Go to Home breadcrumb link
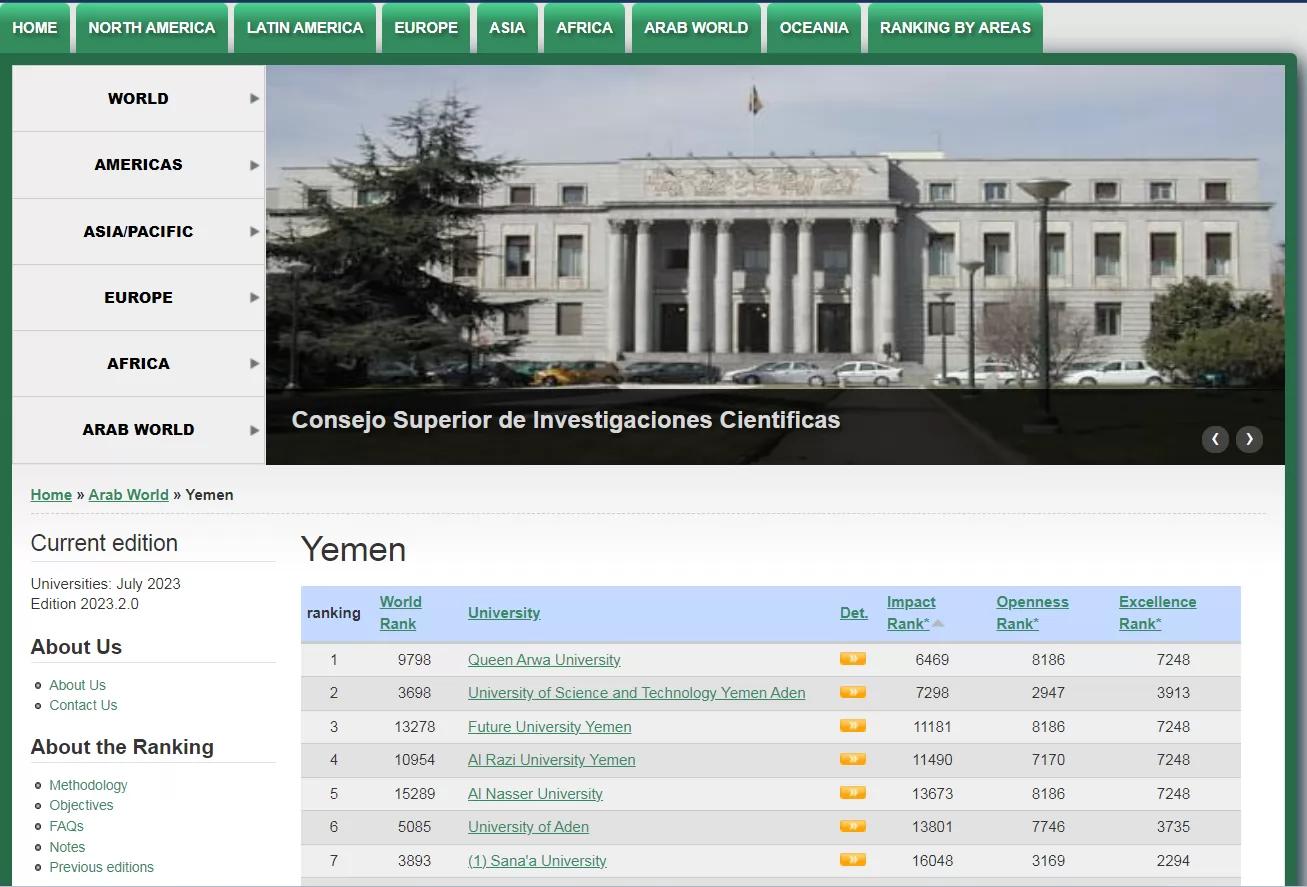This screenshot has width=1307, height=887. click(x=51, y=495)
